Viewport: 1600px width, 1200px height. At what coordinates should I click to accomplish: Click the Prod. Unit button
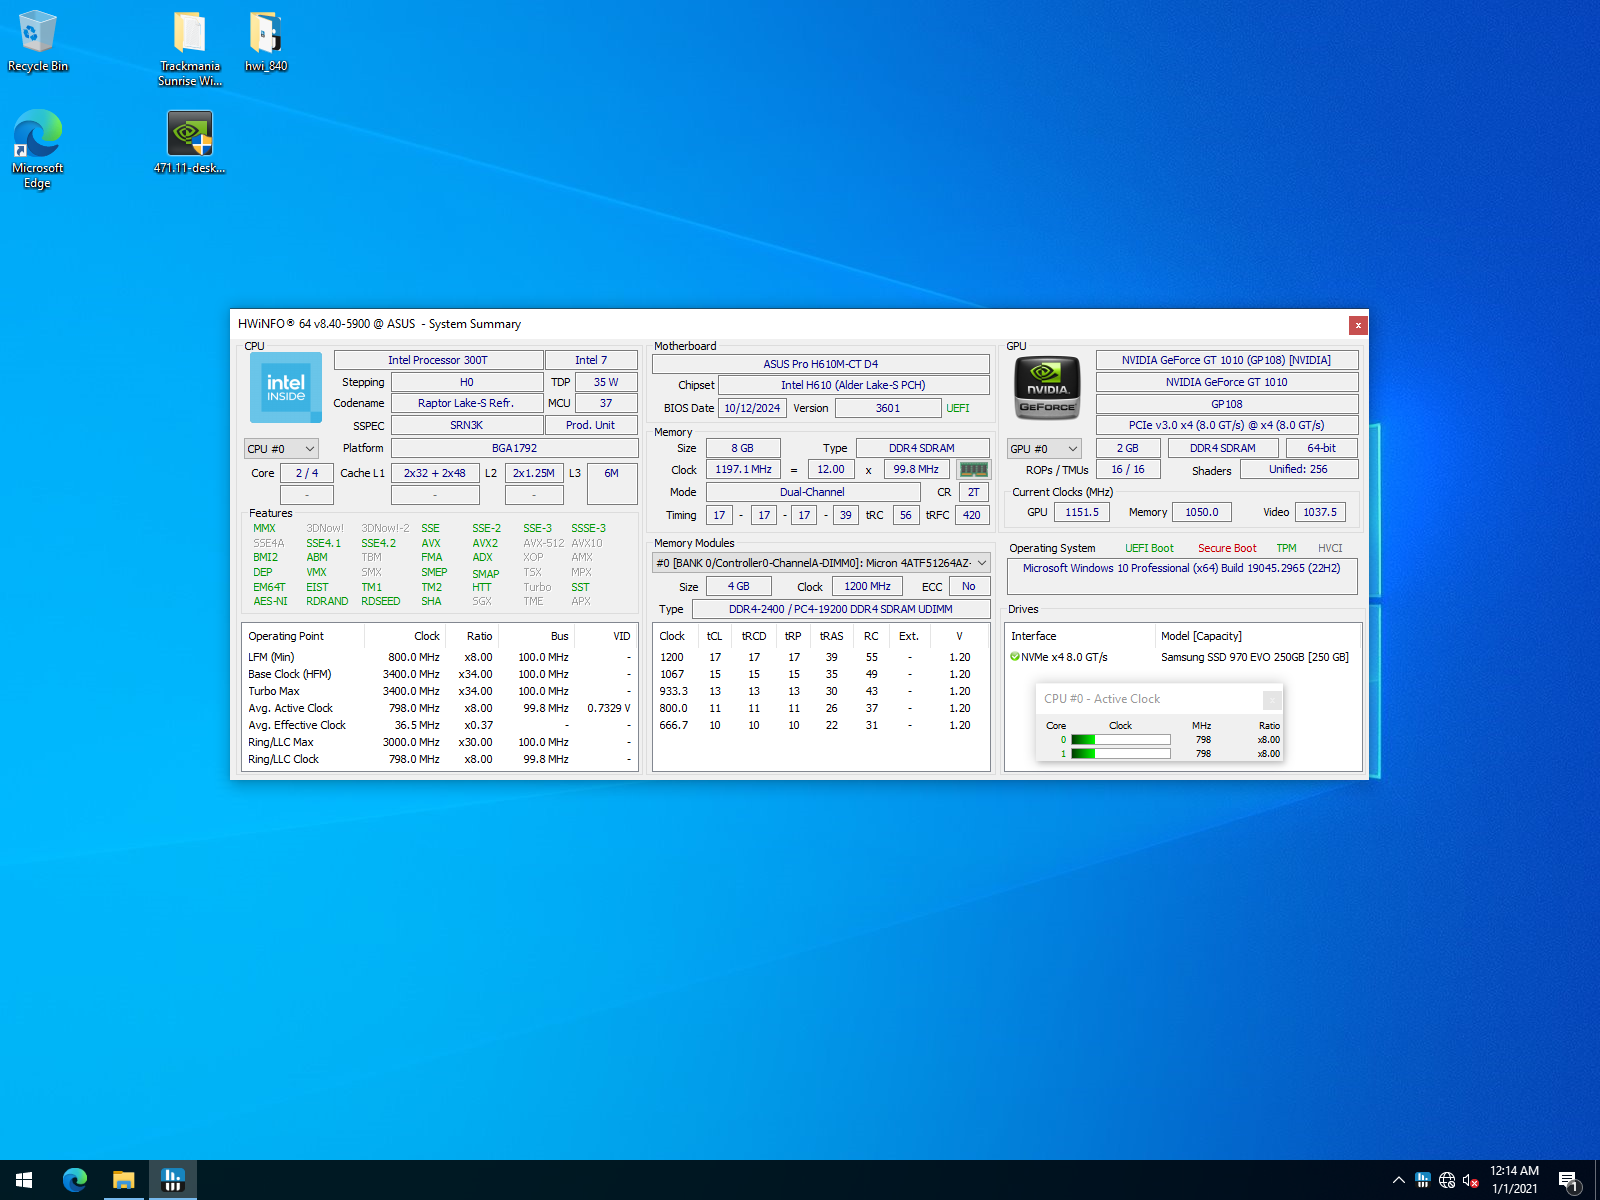point(590,425)
